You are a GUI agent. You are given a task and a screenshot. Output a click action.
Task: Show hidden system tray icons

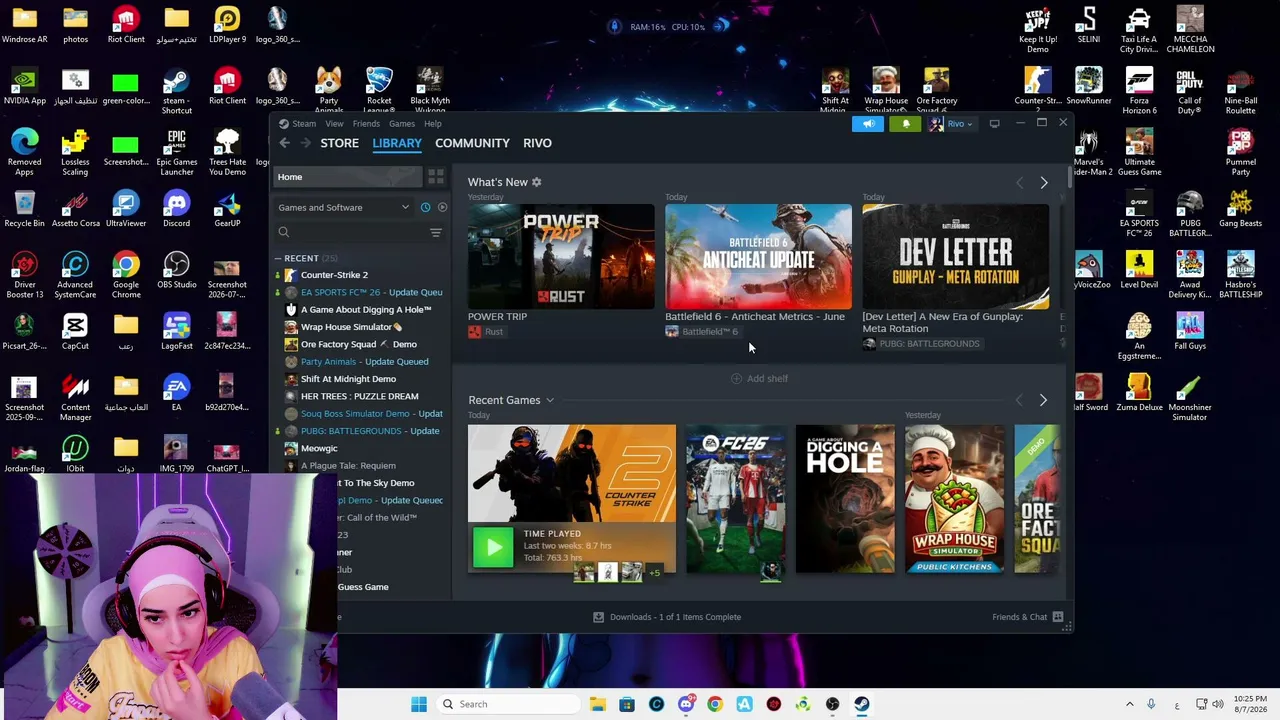tap(1130, 704)
